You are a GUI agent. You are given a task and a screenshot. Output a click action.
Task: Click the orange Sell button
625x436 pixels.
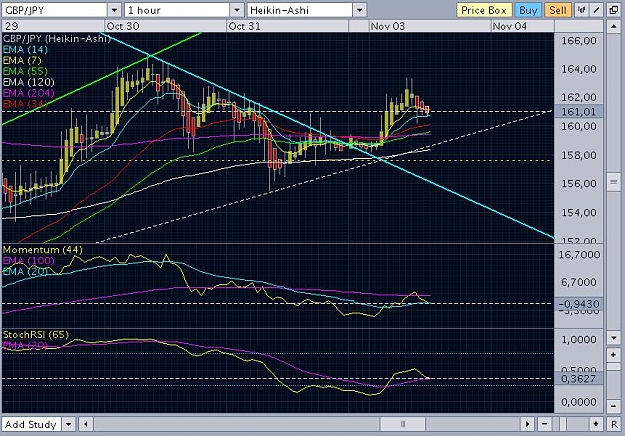coord(558,10)
